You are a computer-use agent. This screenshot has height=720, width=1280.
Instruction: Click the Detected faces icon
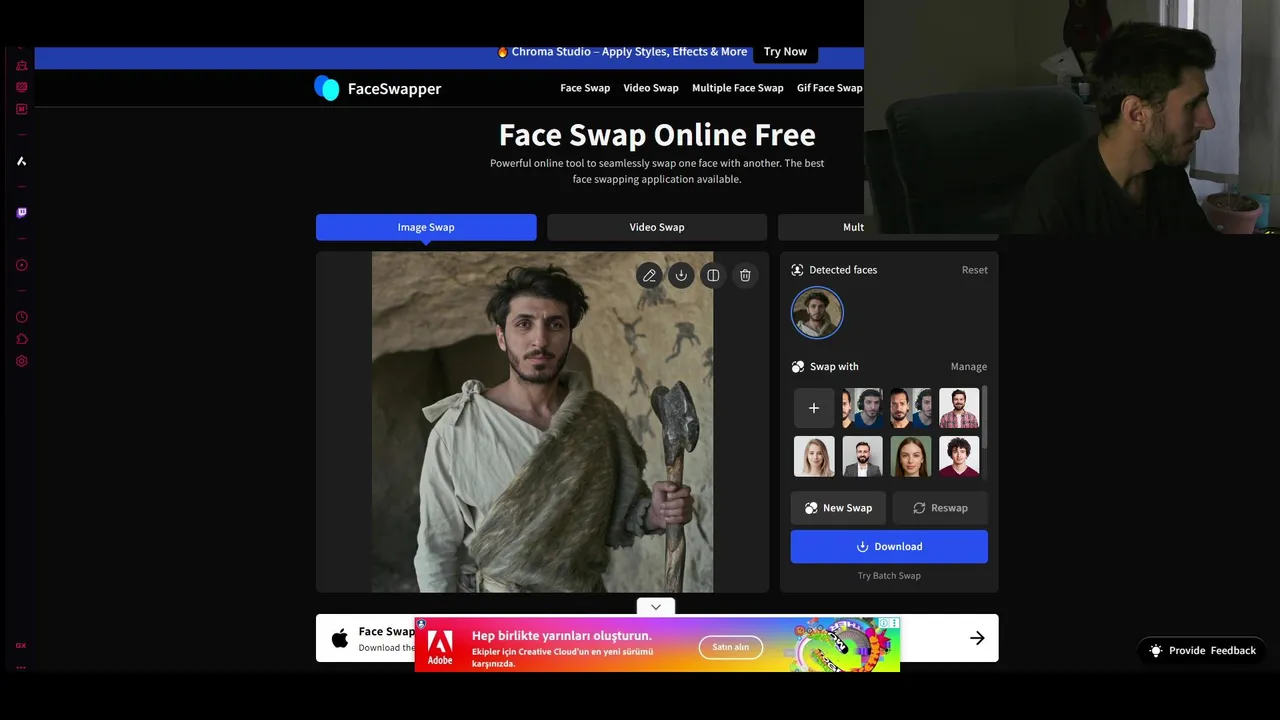point(797,270)
